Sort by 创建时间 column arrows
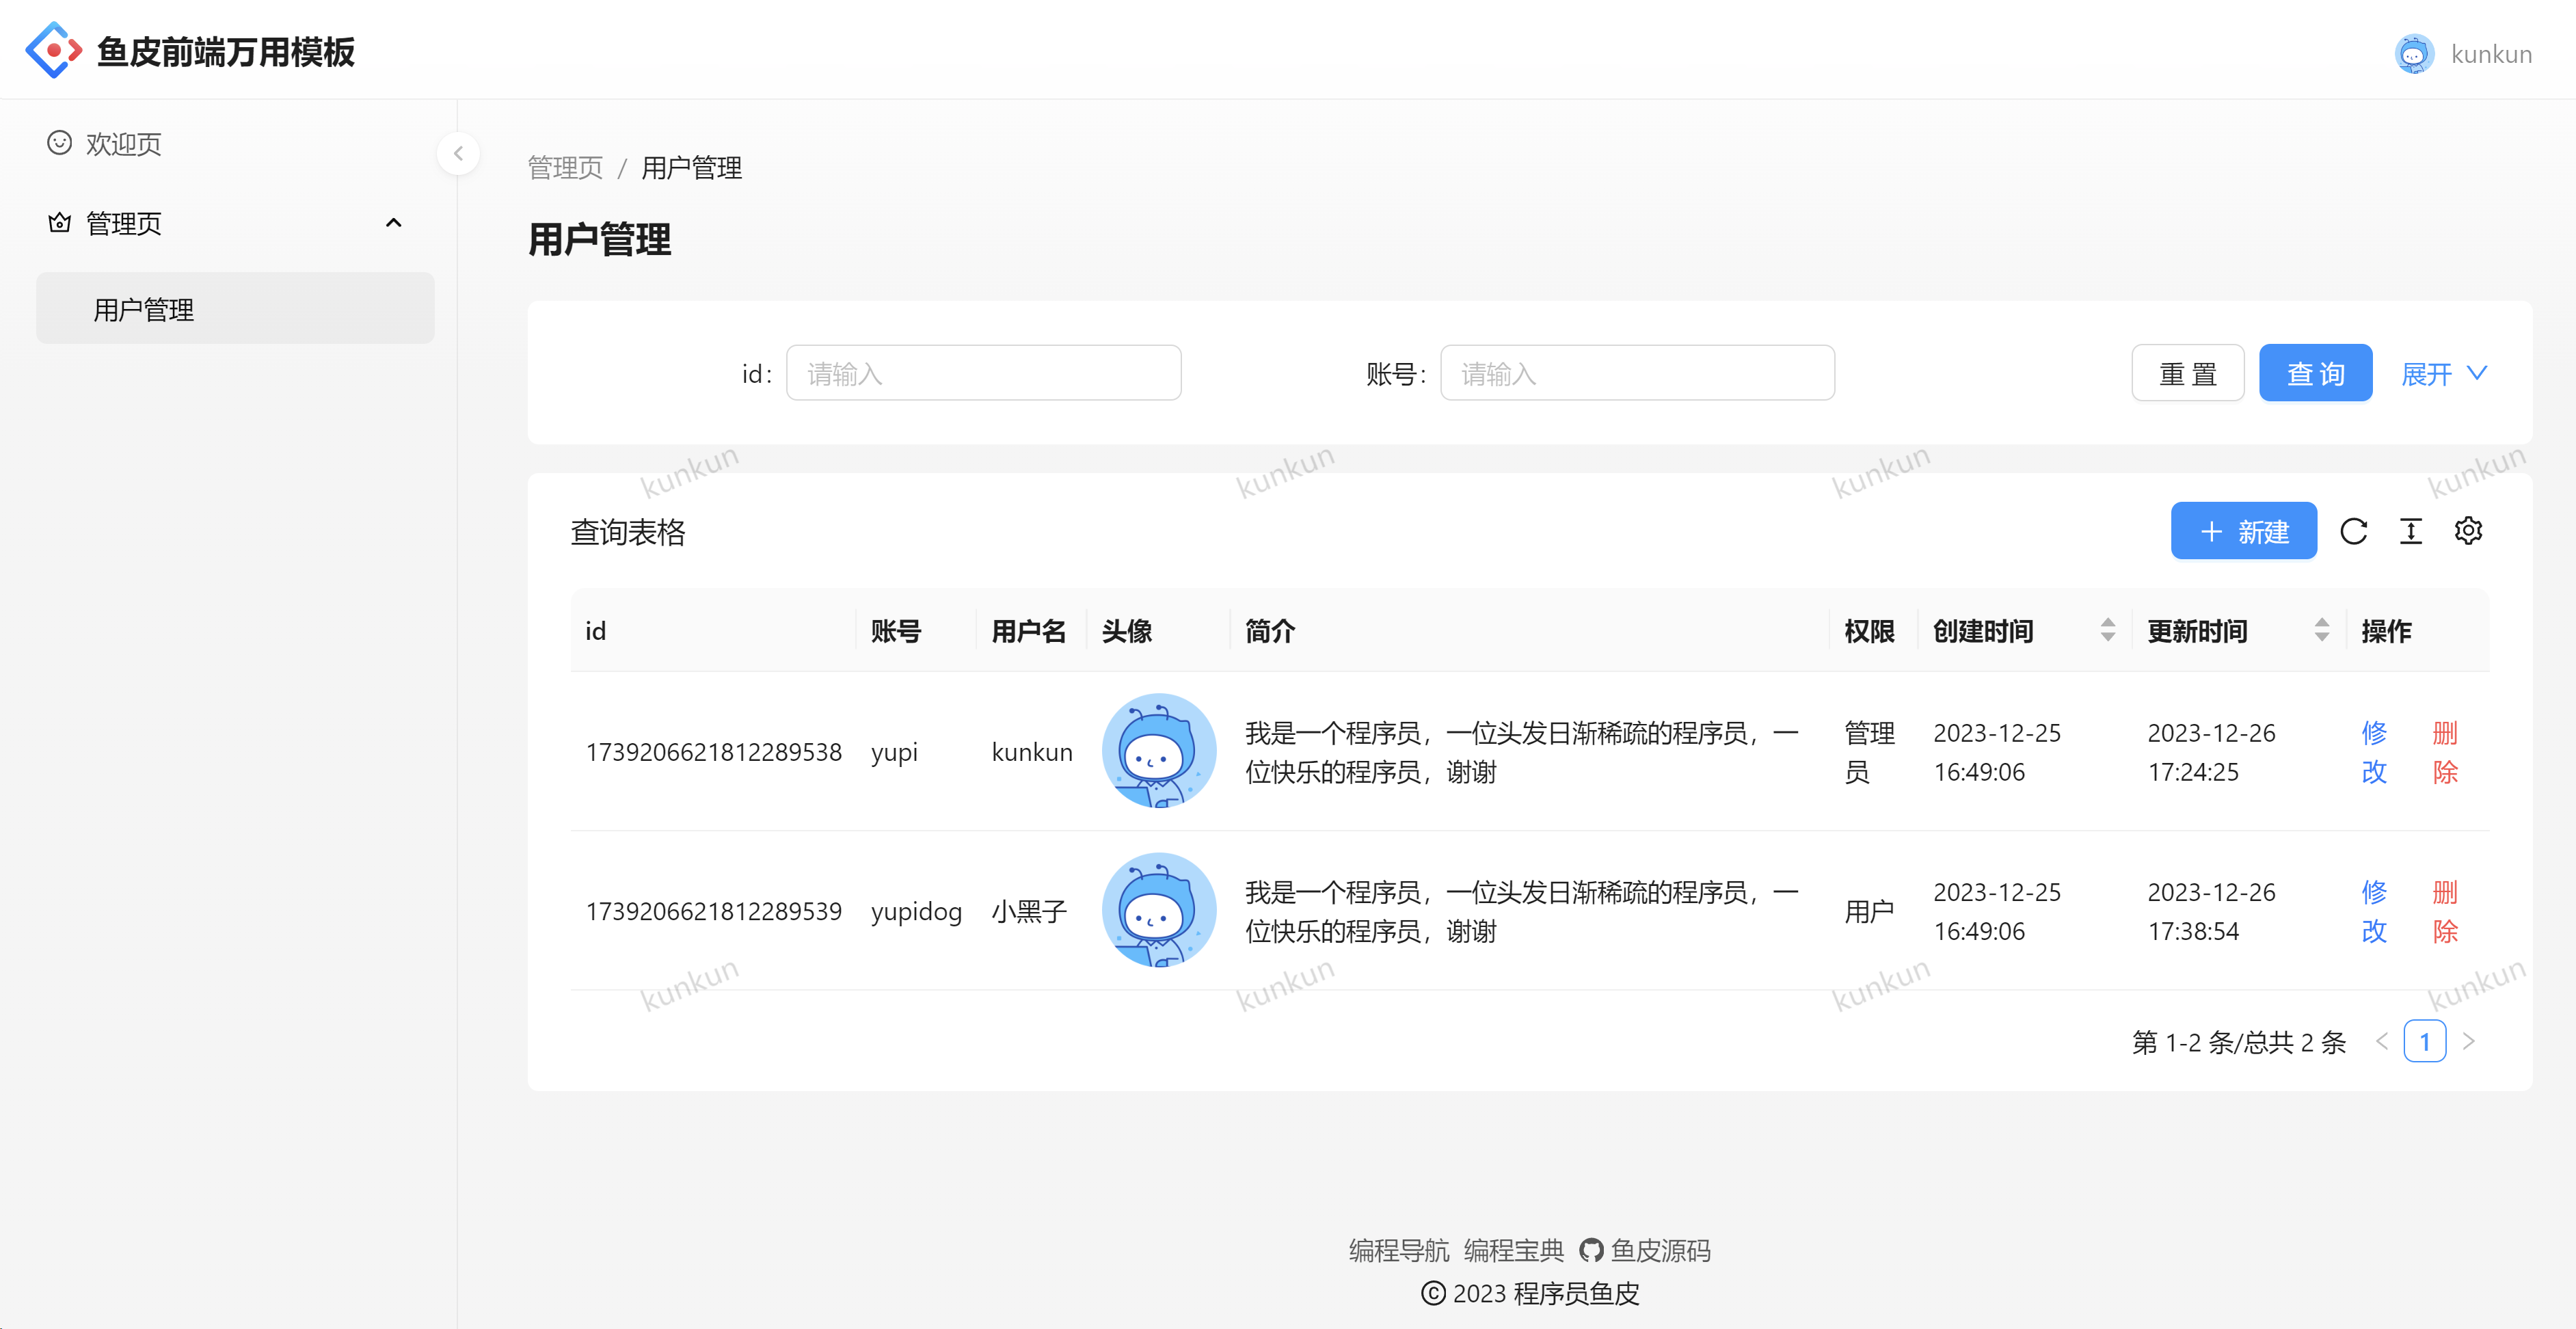The image size is (2576, 1329). click(x=2107, y=630)
